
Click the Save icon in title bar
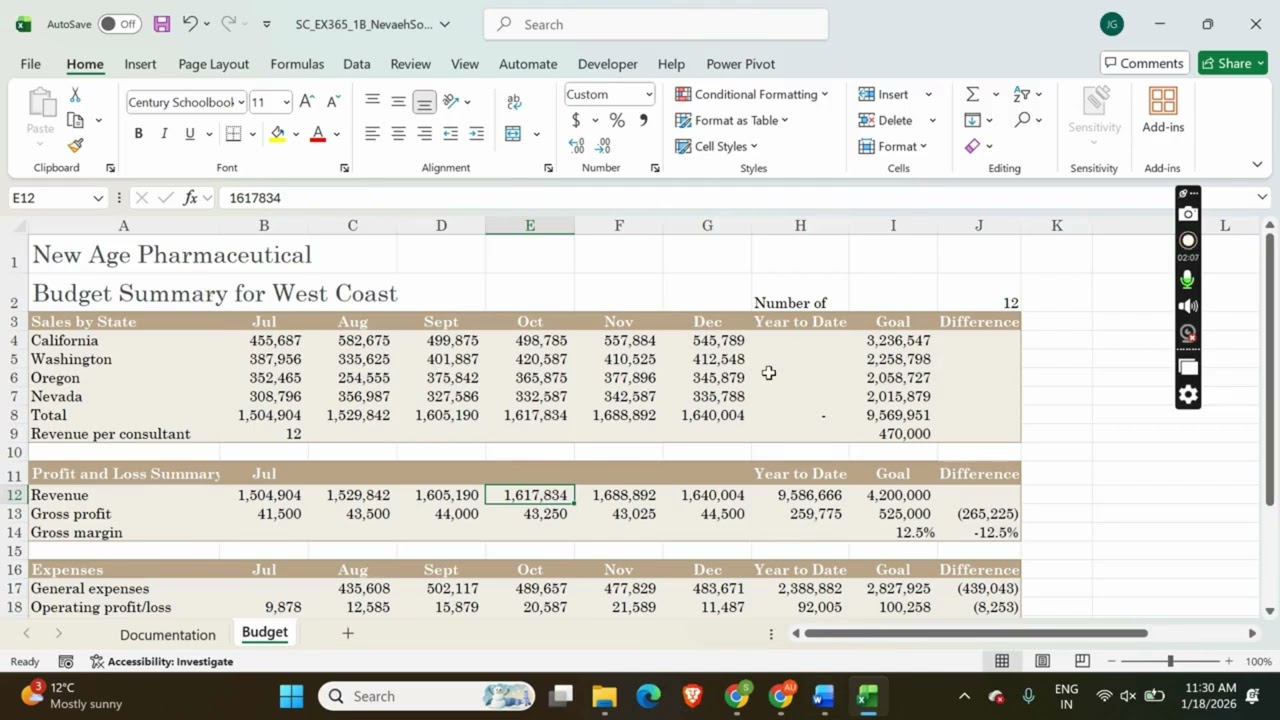(x=161, y=24)
